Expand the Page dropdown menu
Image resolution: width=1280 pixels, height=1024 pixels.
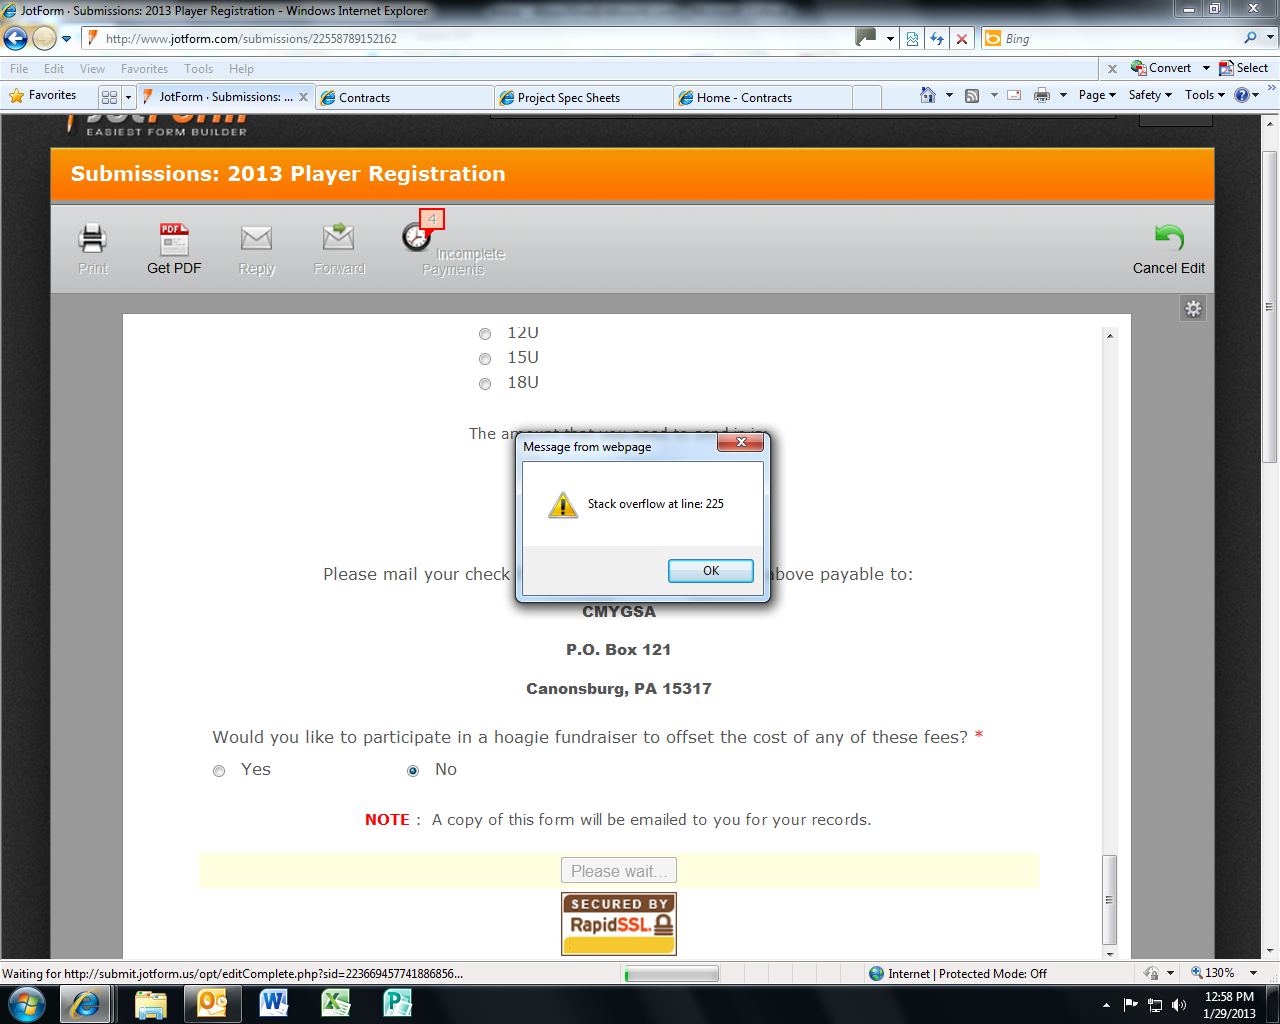(1097, 96)
